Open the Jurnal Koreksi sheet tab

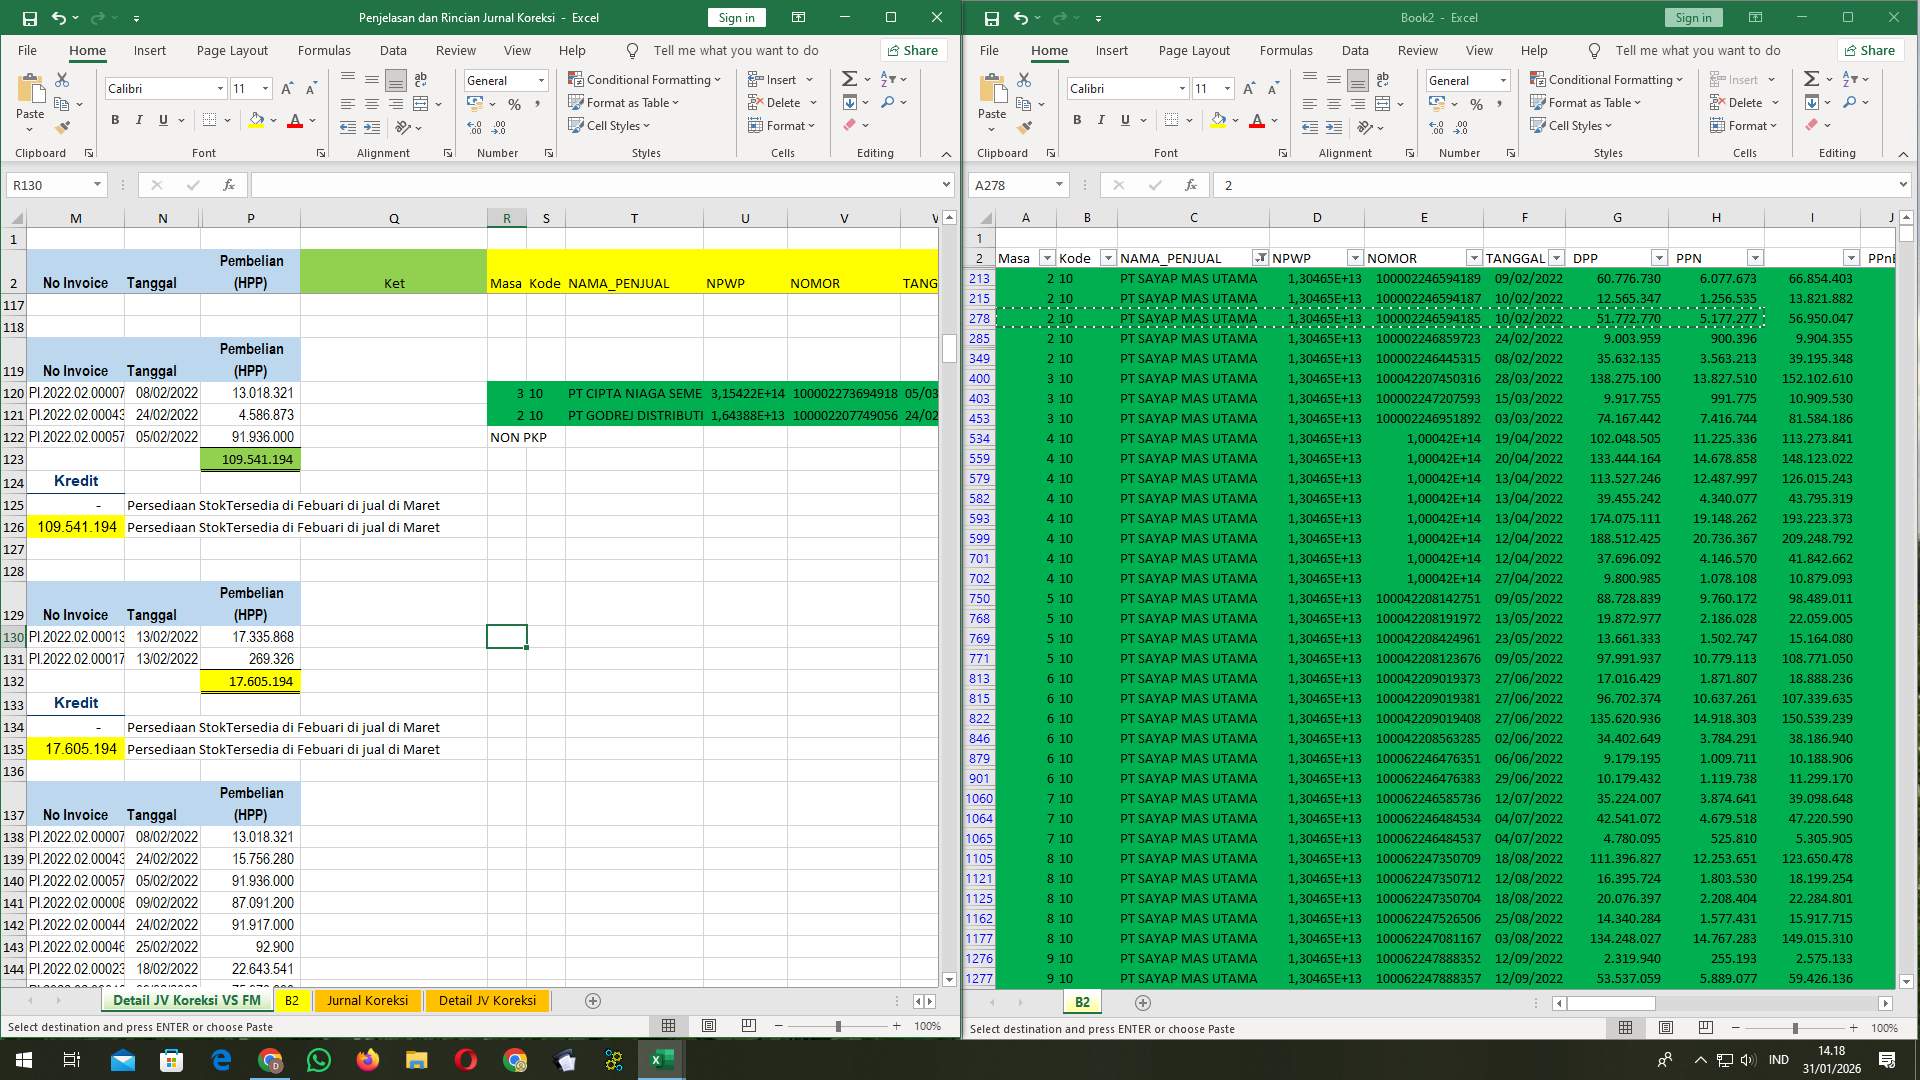tap(367, 1000)
